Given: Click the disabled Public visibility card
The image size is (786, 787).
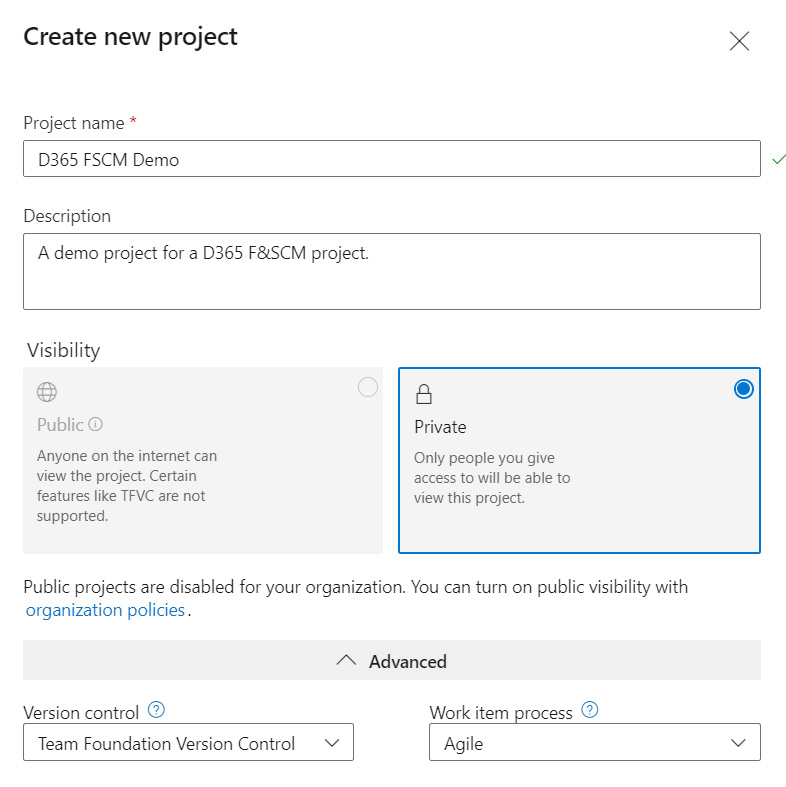Looking at the screenshot, I should click(203, 461).
